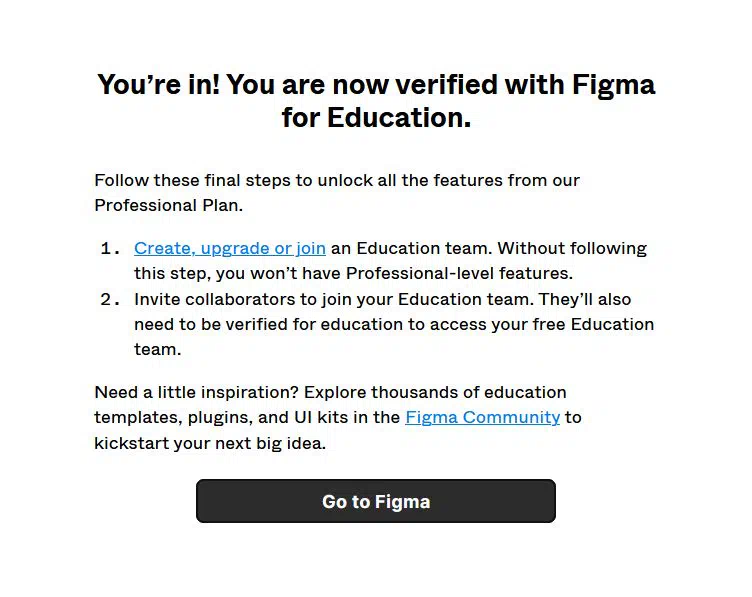Image resolution: width=752 pixels, height=597 pixels.
Task: Click the word "Figma" in the heading
Action: (x=613, y=85)
